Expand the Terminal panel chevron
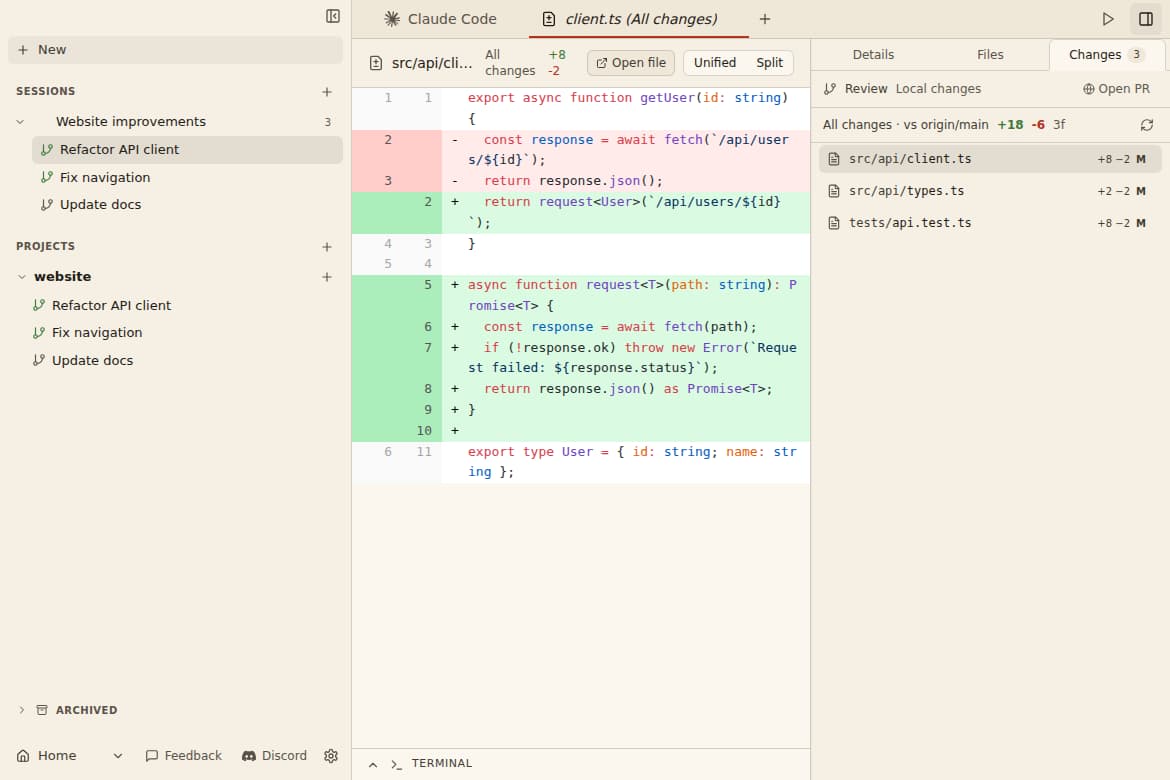 373,764
